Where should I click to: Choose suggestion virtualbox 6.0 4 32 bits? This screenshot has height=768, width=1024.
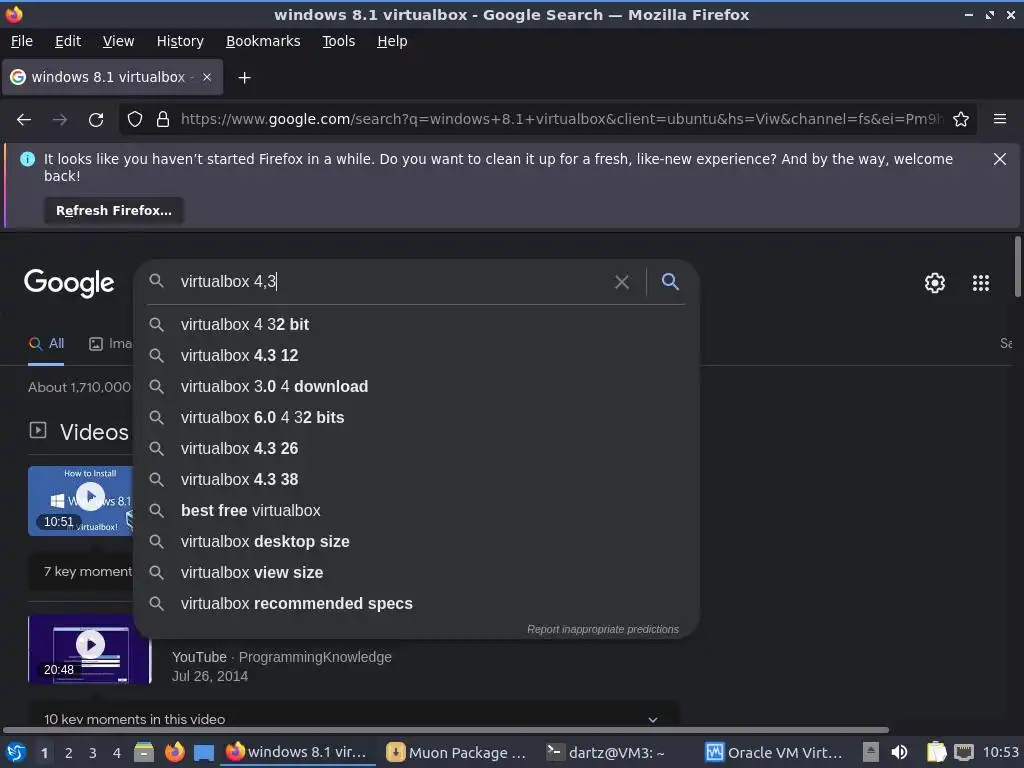click(x=417, y=417)
